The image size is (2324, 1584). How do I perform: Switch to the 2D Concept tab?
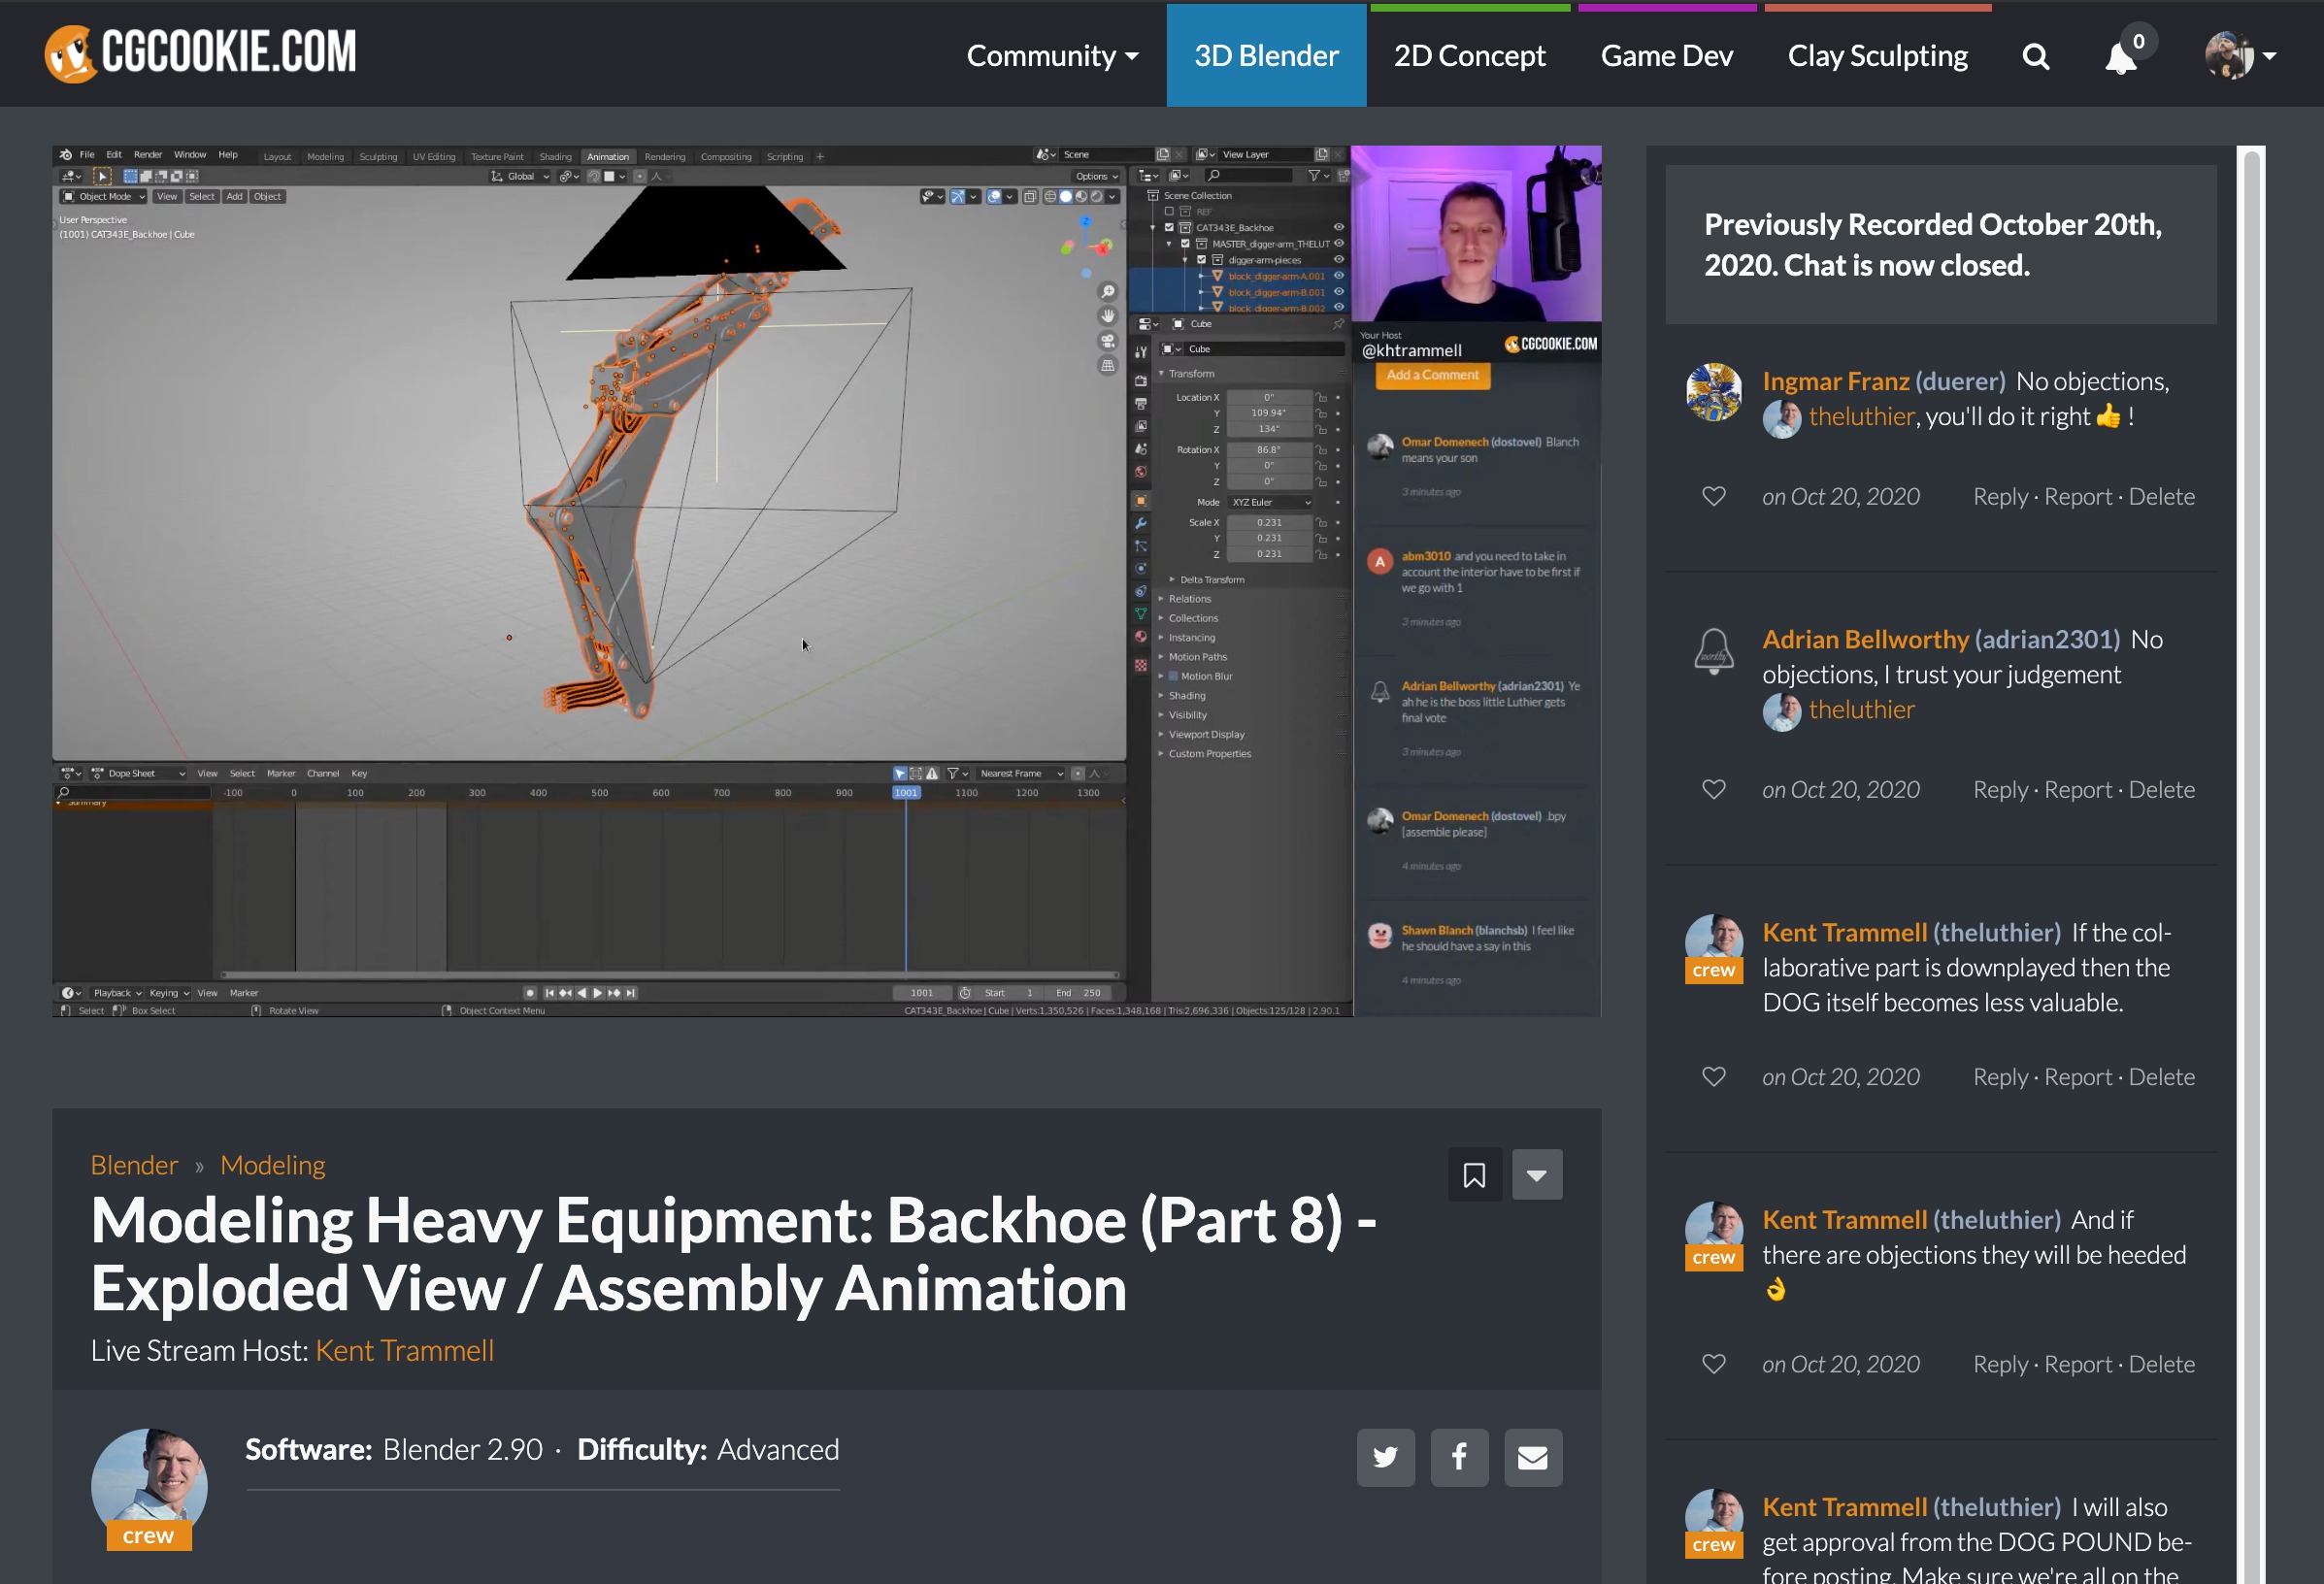[1469, 56]
